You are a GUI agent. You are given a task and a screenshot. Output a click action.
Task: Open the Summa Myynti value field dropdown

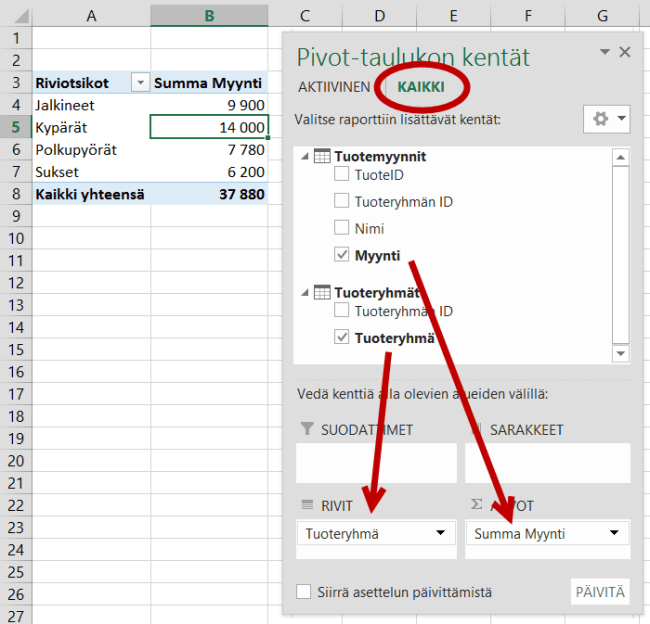(610, 534)
